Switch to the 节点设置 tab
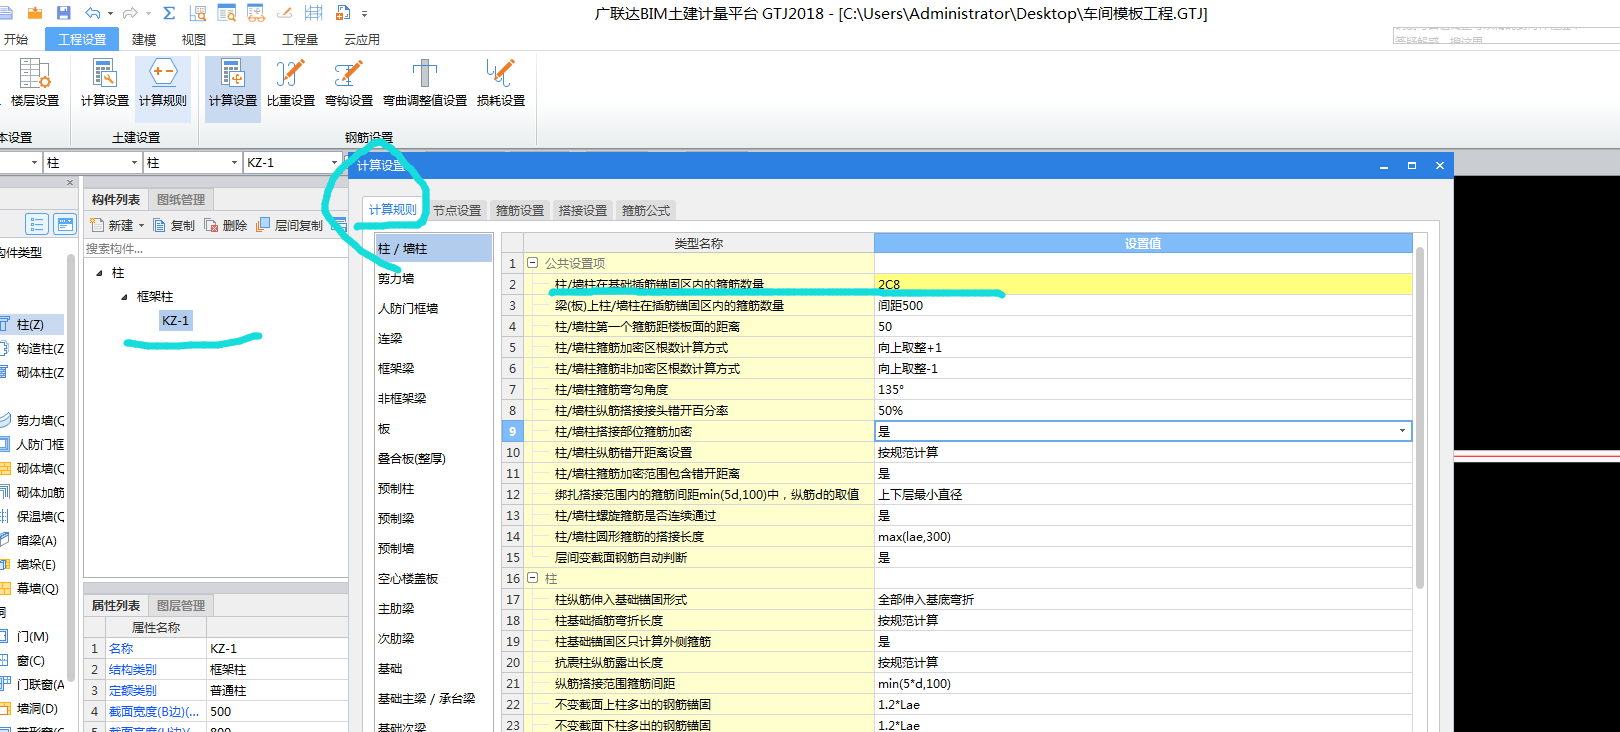The height and width of the screenshot is (732, 1620). coord(457,210)
